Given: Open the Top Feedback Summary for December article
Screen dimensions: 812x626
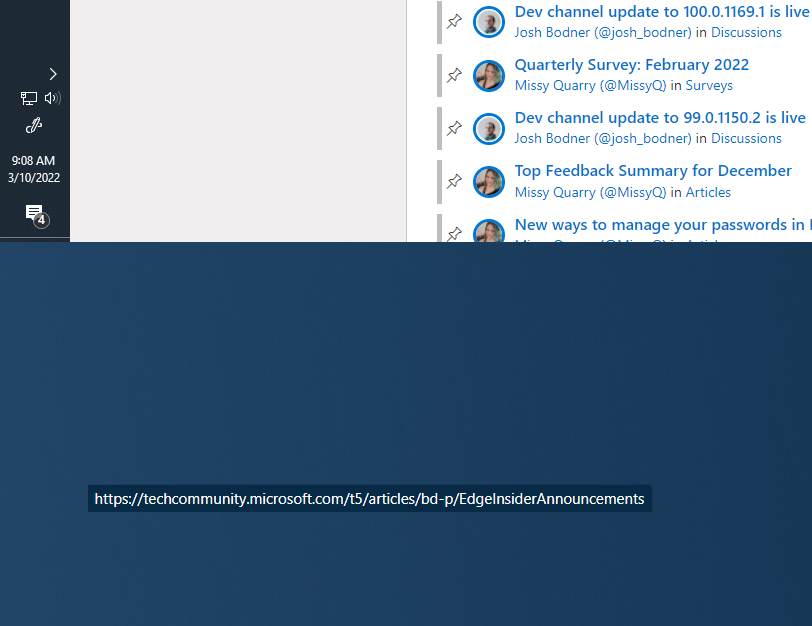Looking at the screenshot, I should 653,170.
